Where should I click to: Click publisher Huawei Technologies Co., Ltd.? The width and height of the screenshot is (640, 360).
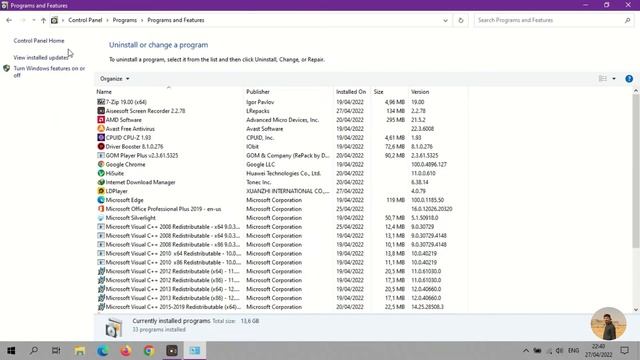[284, 173]
